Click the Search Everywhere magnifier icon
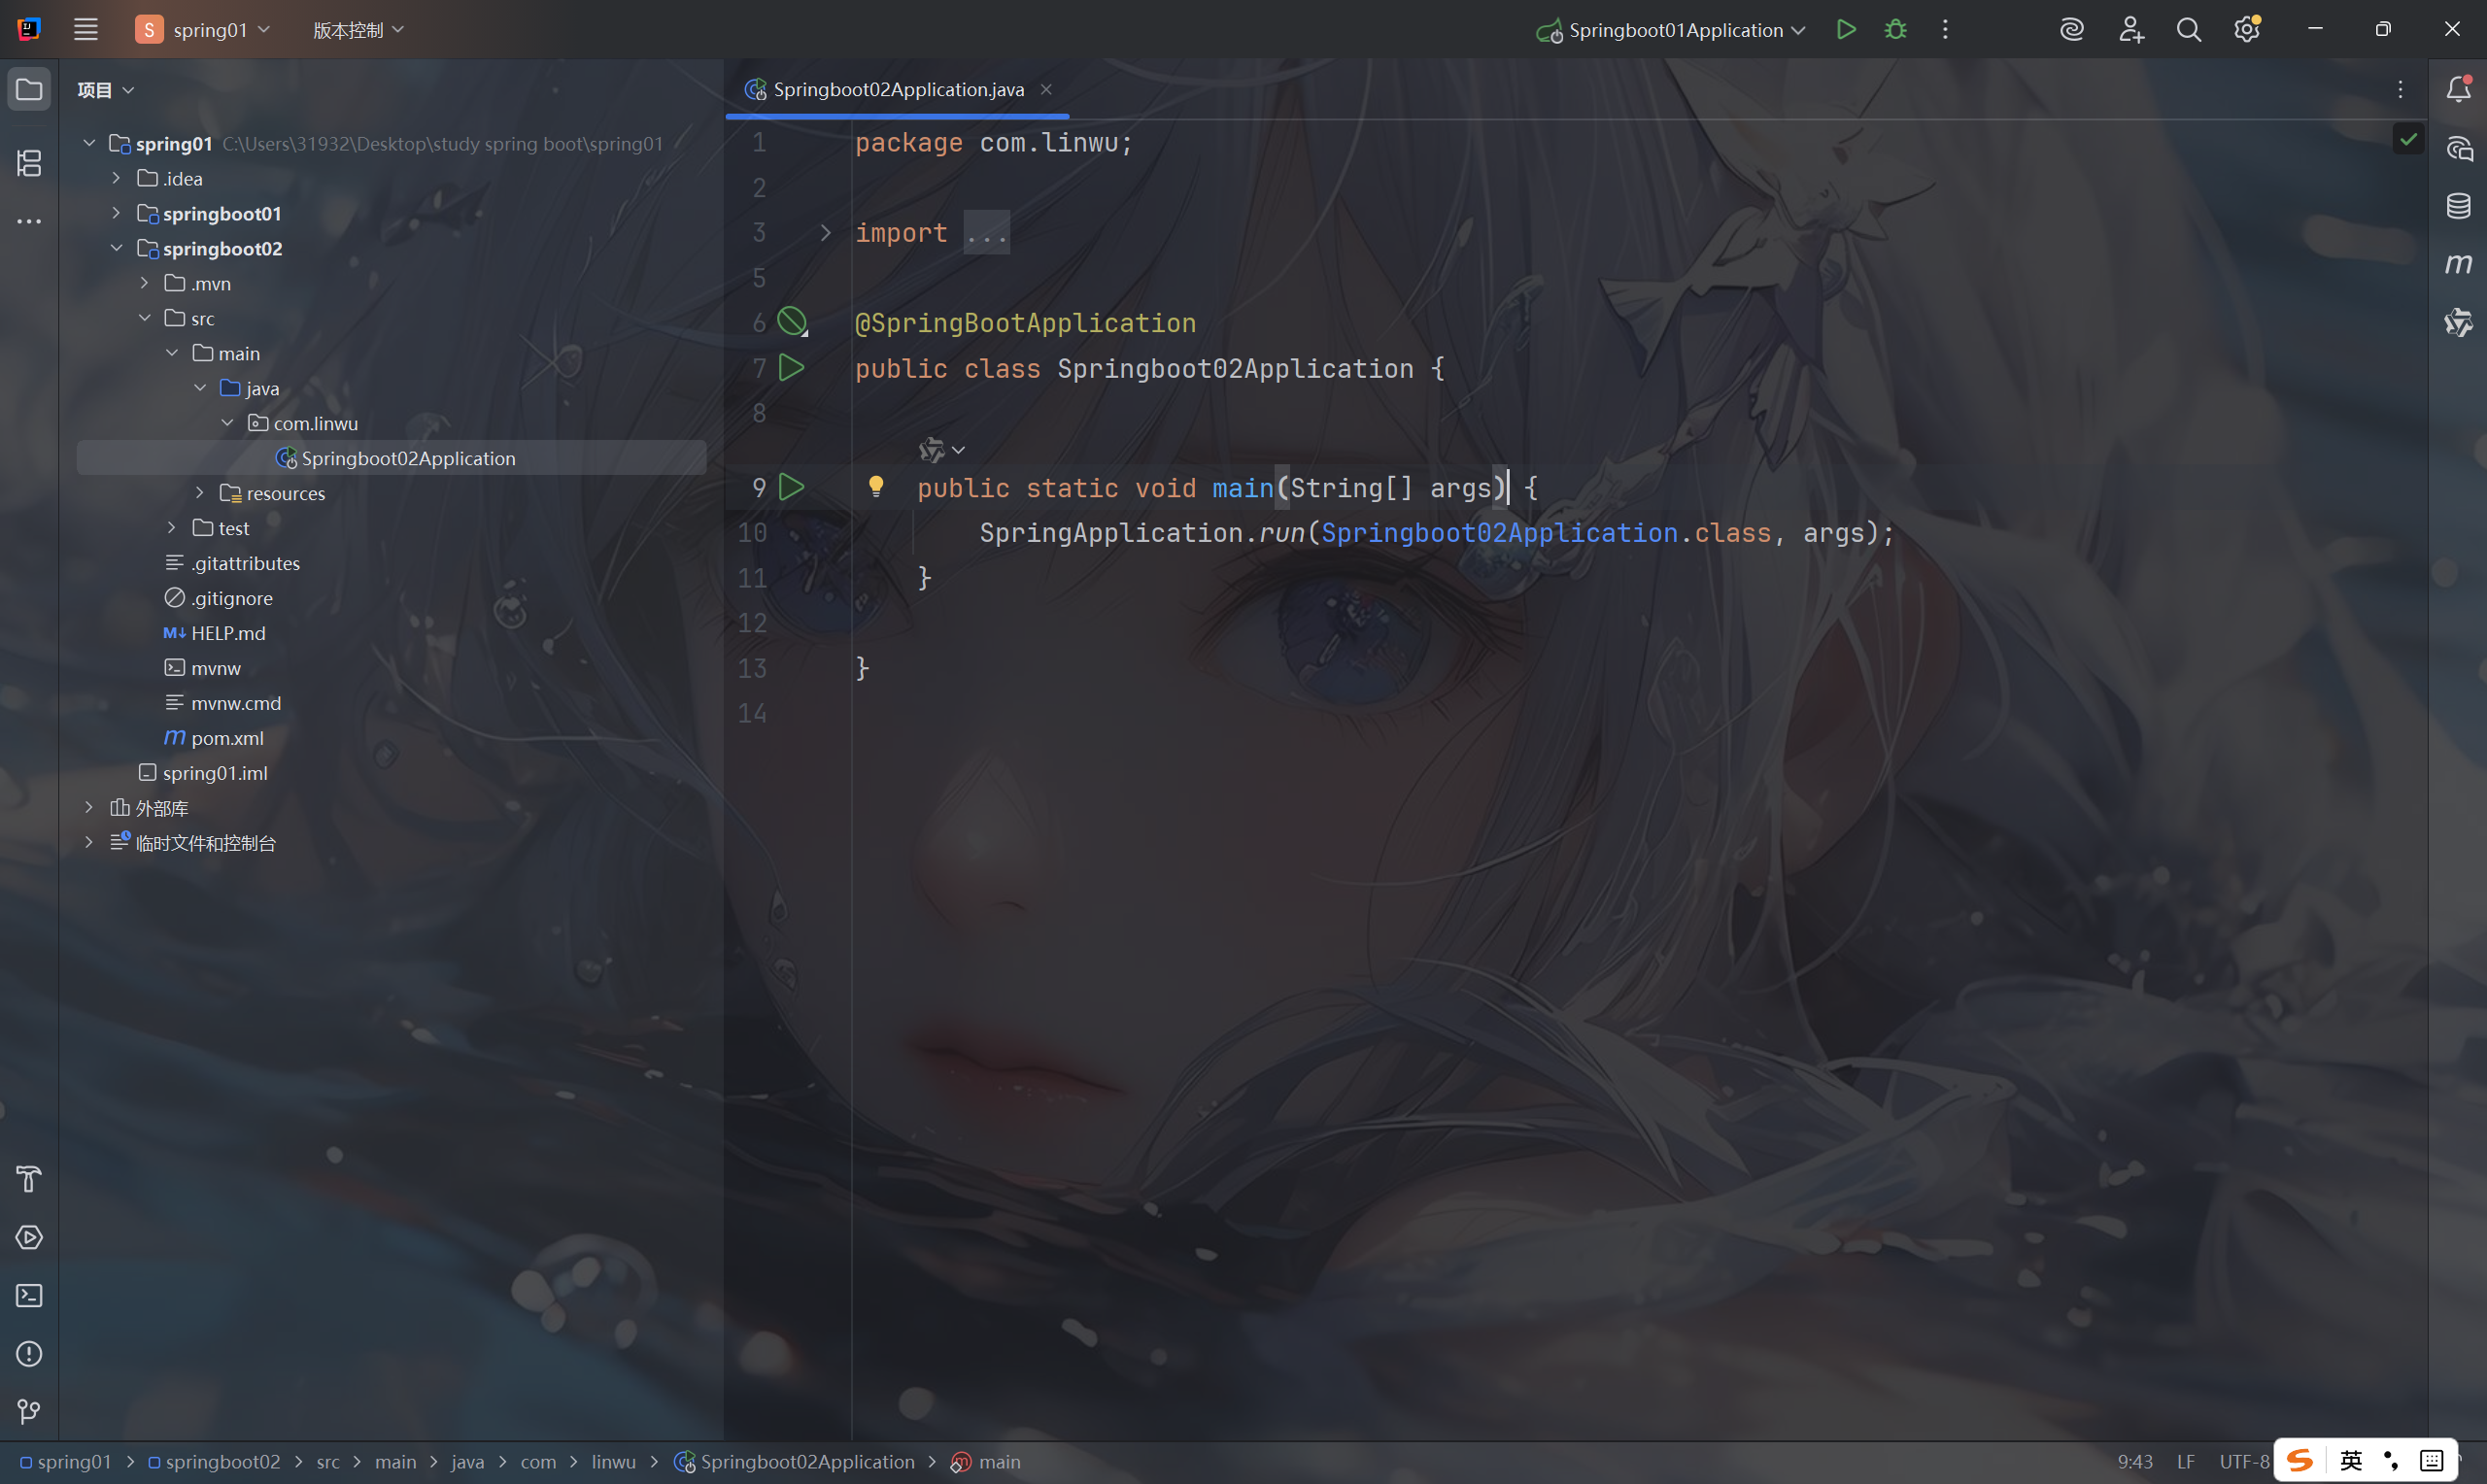Viewport: 2487px width, 1484px height. click(2188, 30)
